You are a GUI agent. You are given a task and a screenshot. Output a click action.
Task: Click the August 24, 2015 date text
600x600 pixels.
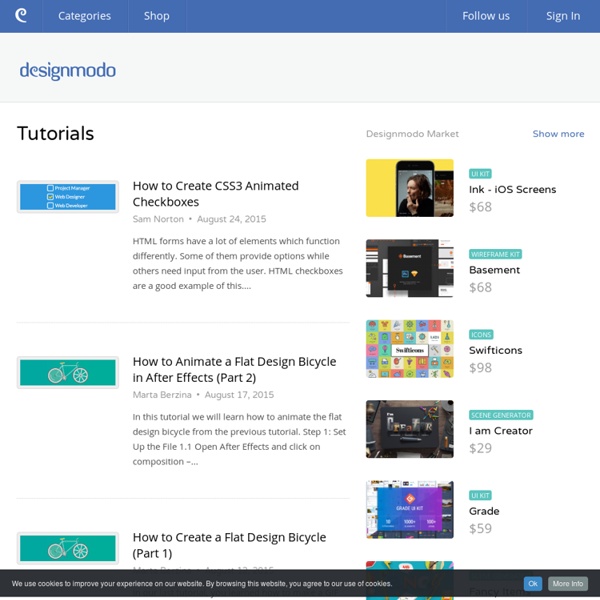tap(232, 219)
